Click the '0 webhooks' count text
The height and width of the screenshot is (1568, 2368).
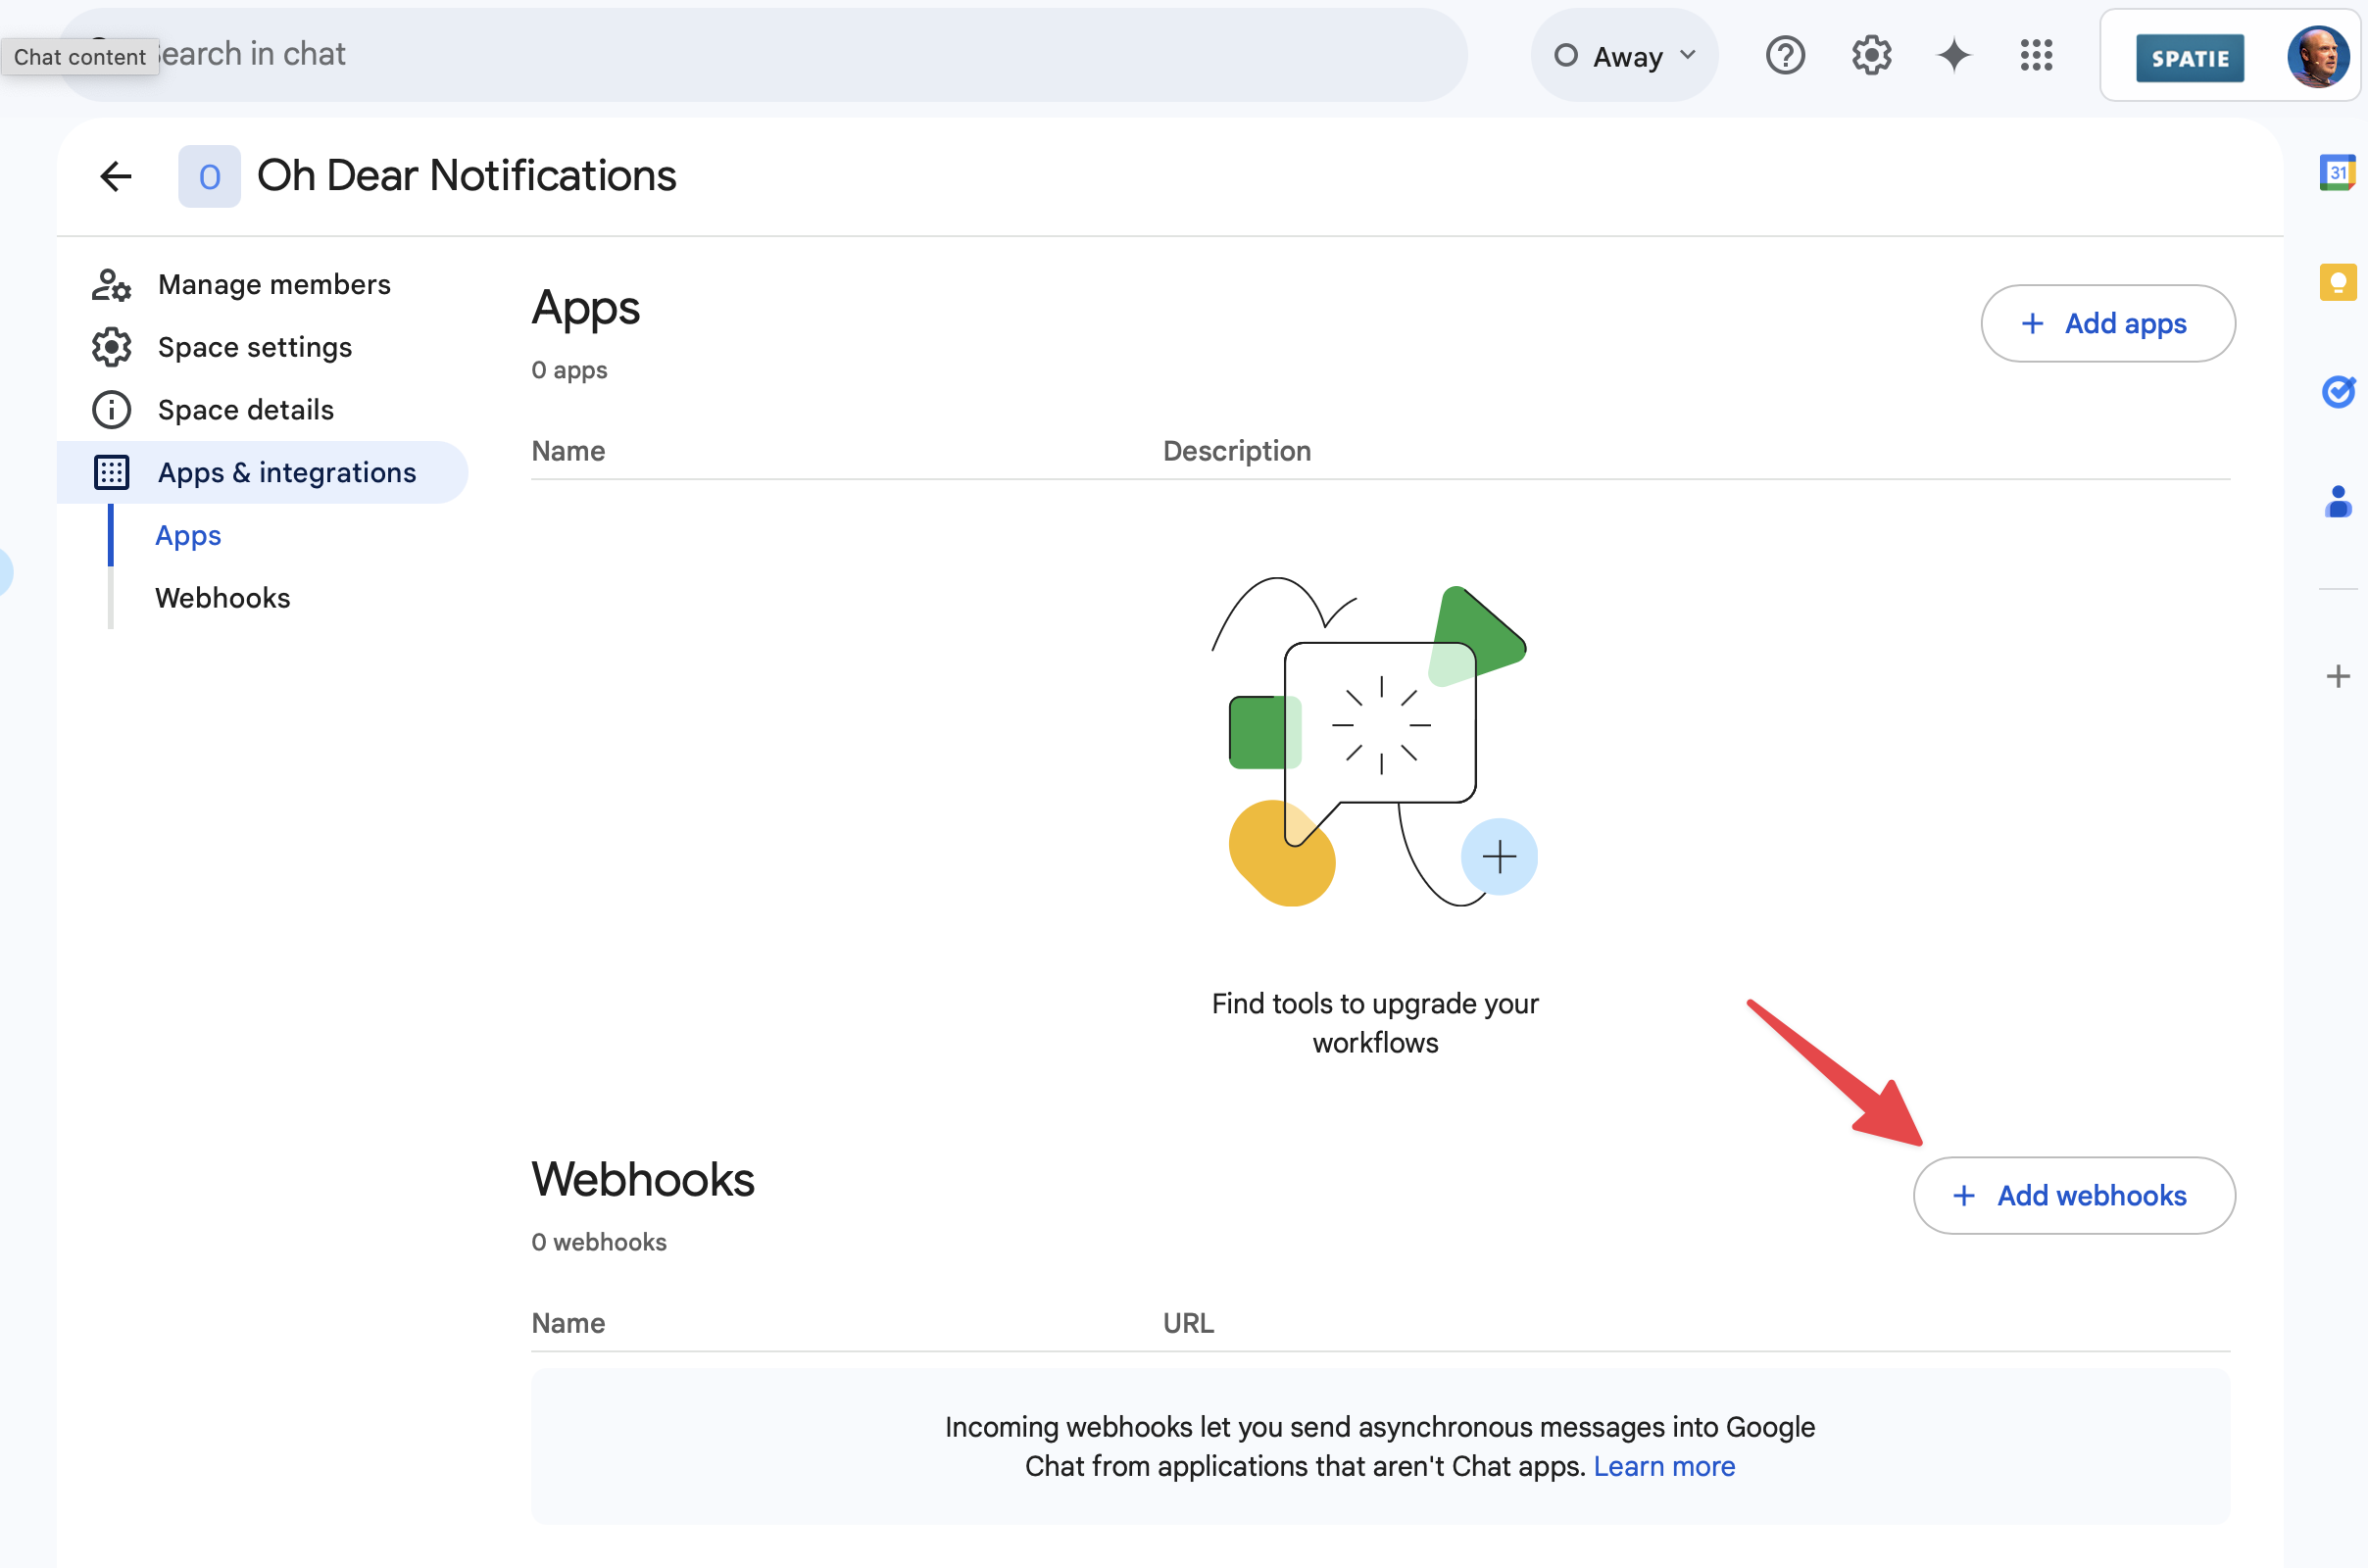click(x=599, y=1242)
